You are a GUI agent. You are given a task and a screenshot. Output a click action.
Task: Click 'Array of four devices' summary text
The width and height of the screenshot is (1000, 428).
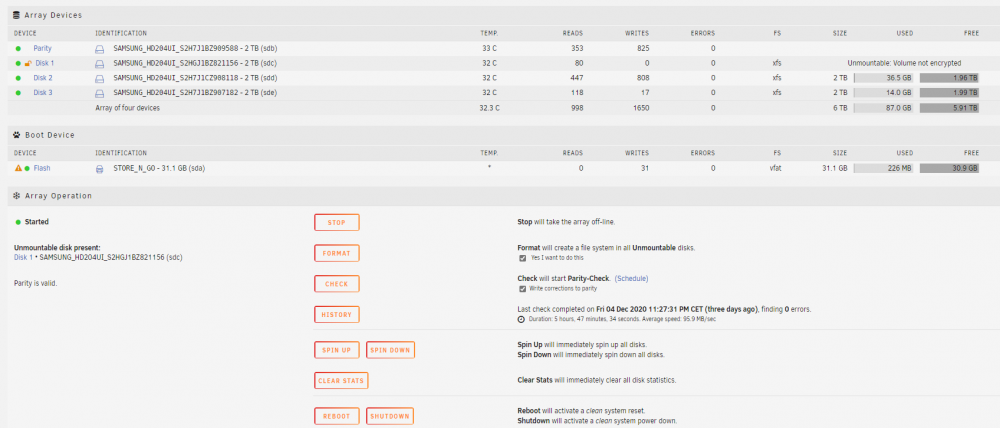(128, 108)
